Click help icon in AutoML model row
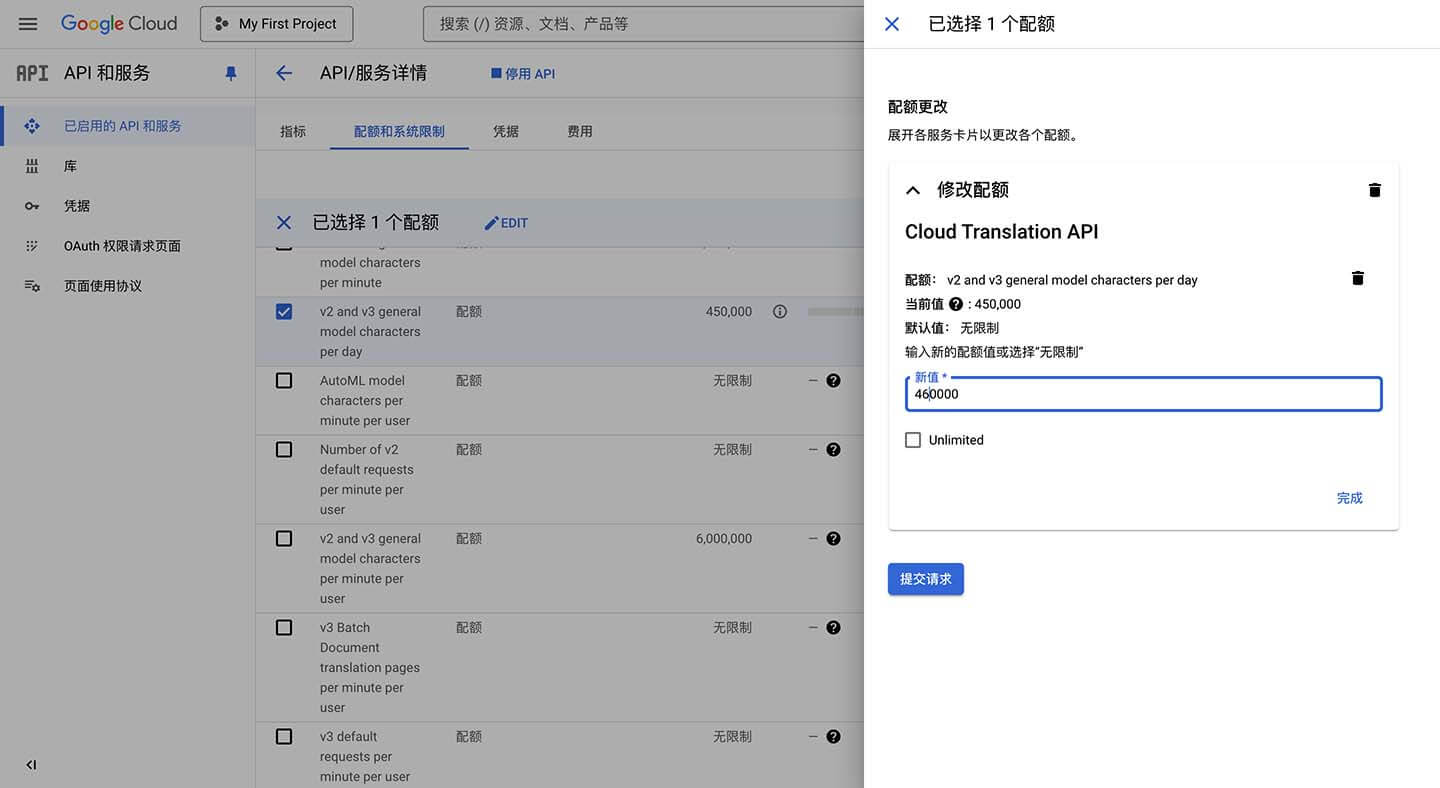 tap(833, 381)
